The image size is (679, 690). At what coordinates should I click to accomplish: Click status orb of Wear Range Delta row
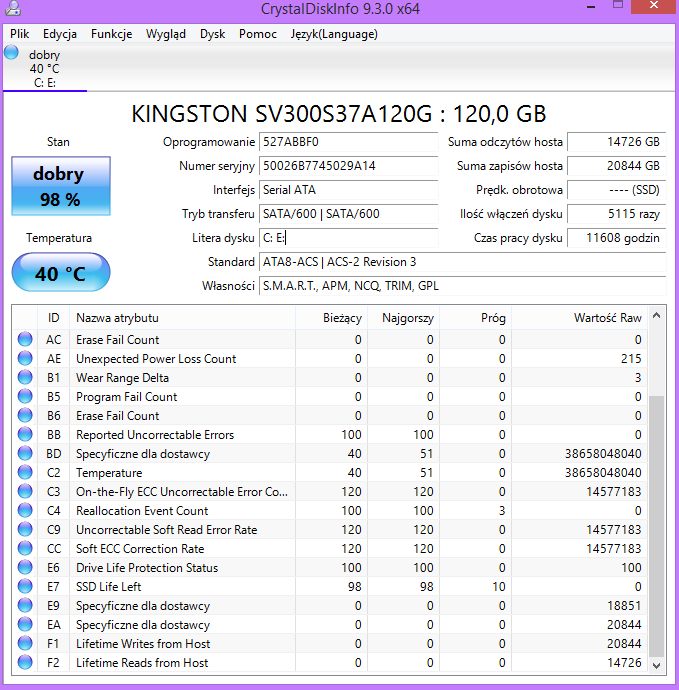[25, 377]
